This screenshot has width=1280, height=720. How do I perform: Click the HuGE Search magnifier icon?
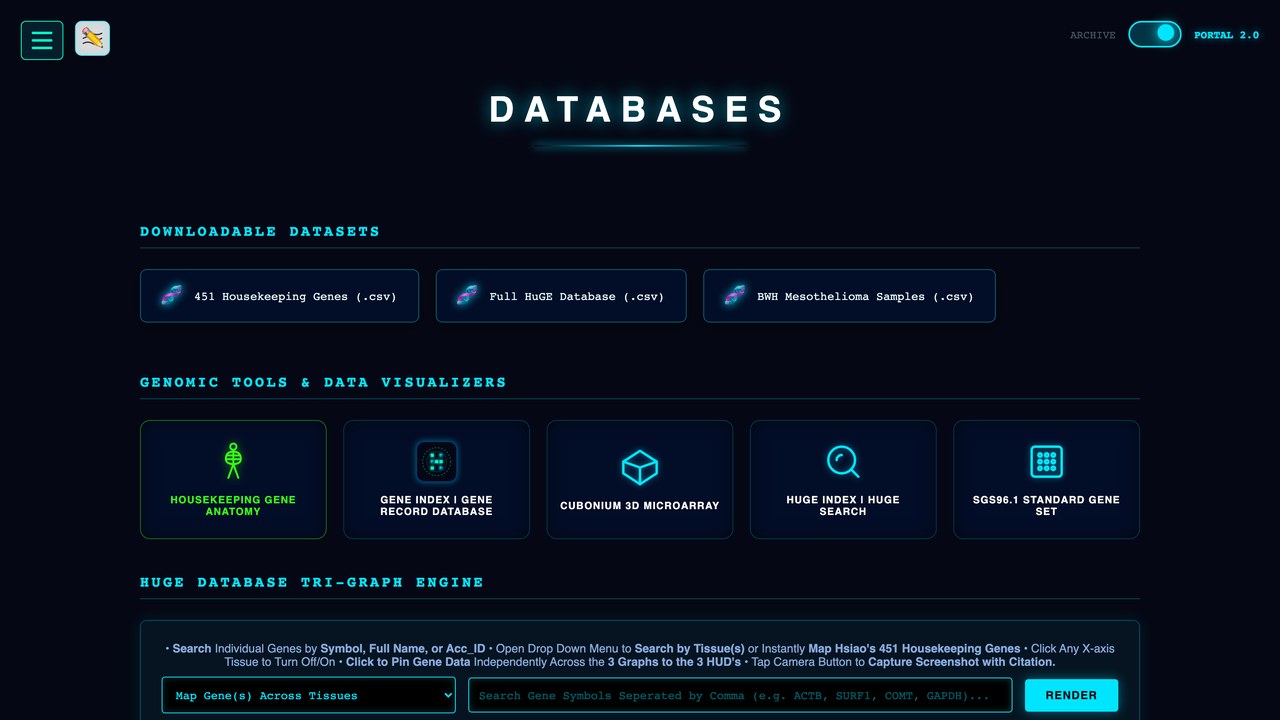(x=843, y=461)
